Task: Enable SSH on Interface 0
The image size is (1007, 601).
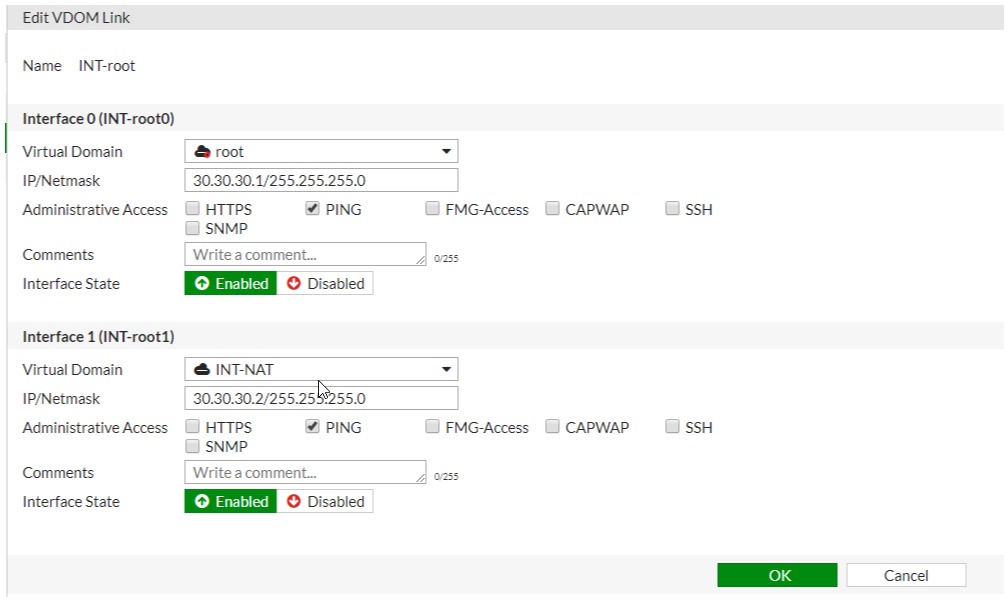Action: point(672,210)
